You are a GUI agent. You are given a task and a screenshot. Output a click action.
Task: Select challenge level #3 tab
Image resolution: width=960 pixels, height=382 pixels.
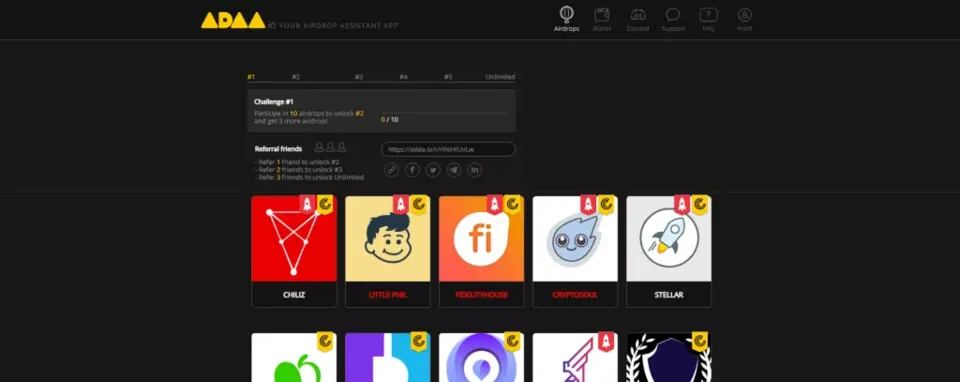point(359,77)
